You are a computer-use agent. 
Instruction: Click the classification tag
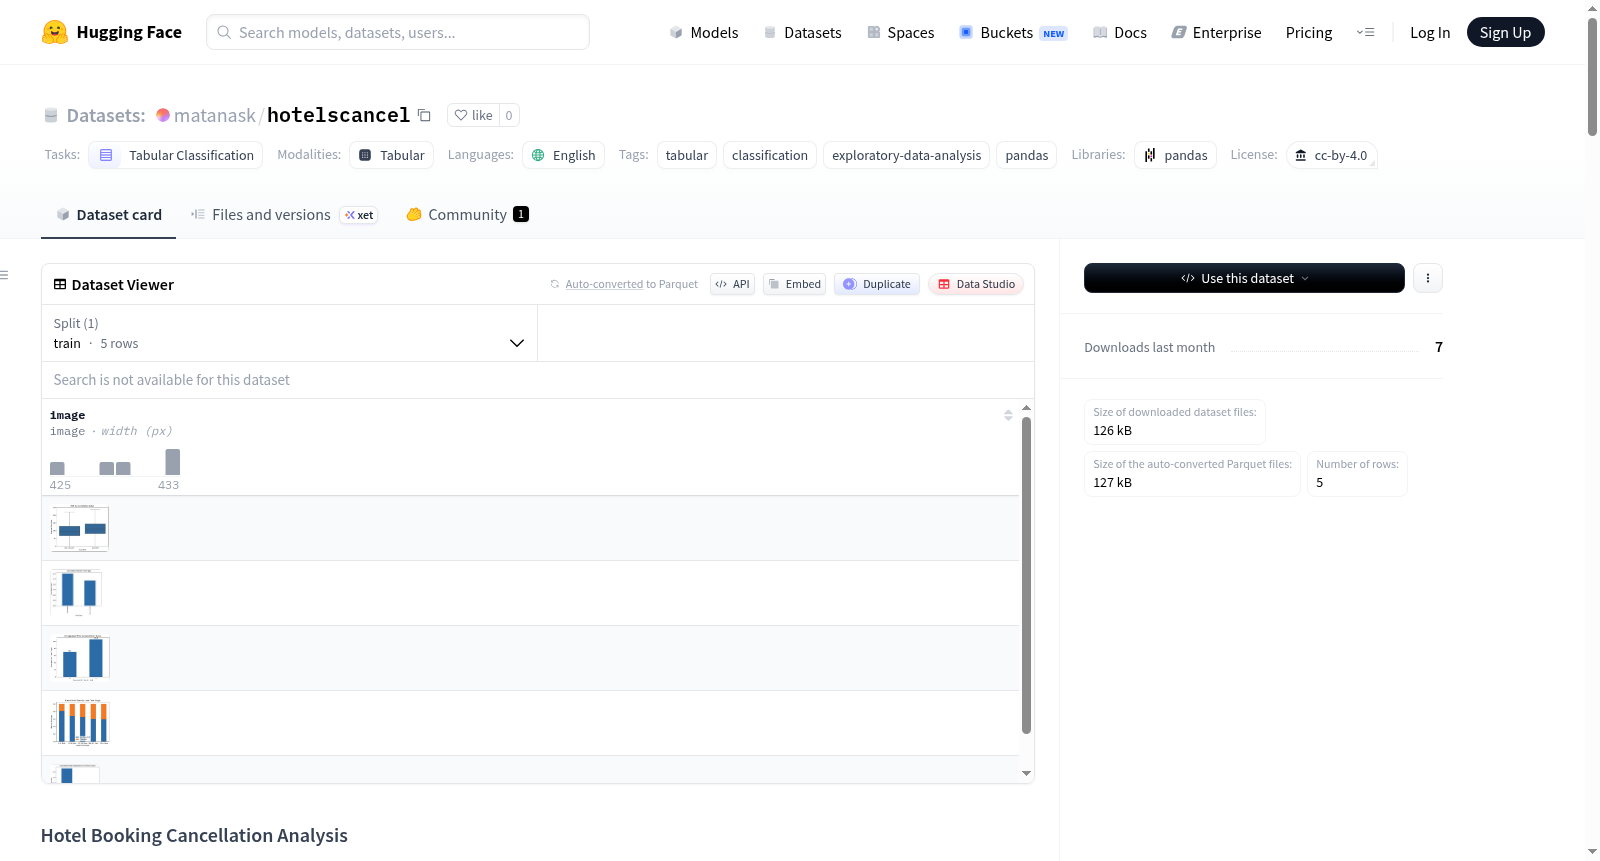point(770,155)
